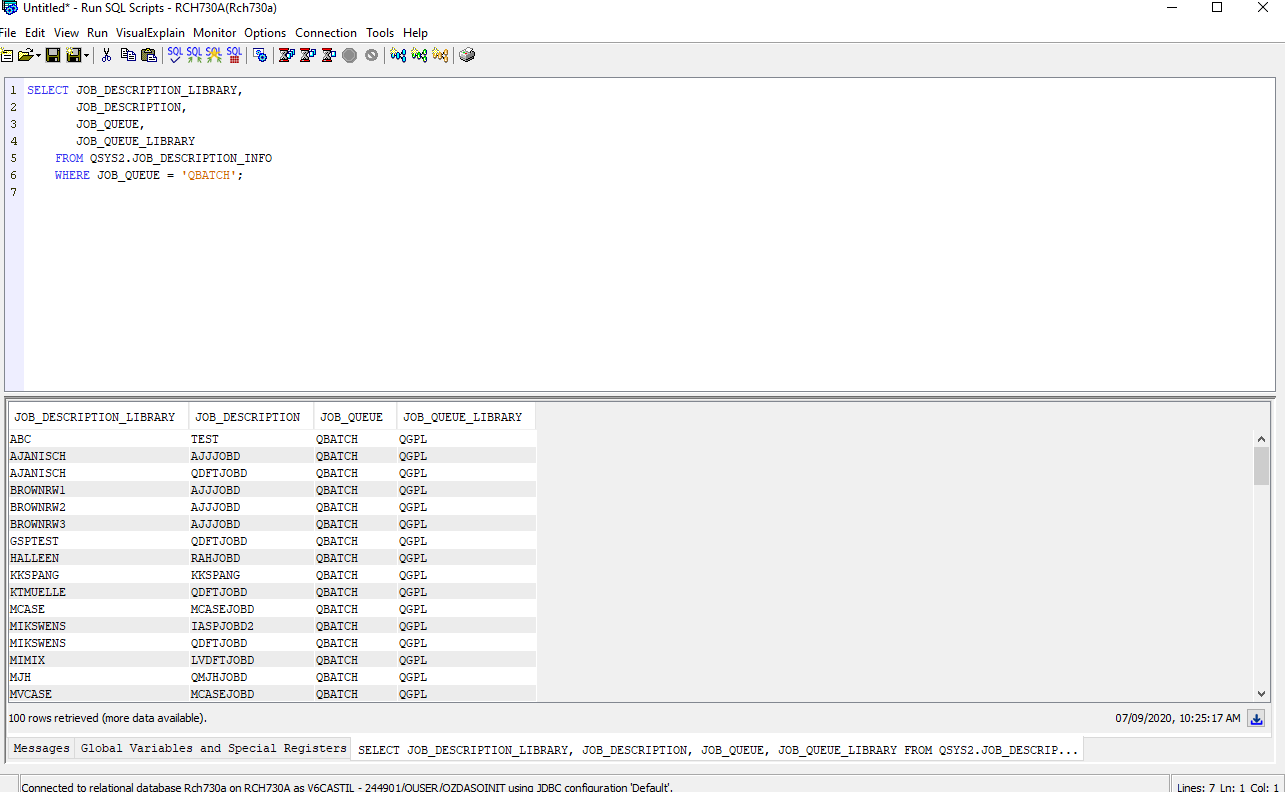This screenshot has height=792, width=1285.
Task: Click the Save diskette icon
Action: (53, 55)
